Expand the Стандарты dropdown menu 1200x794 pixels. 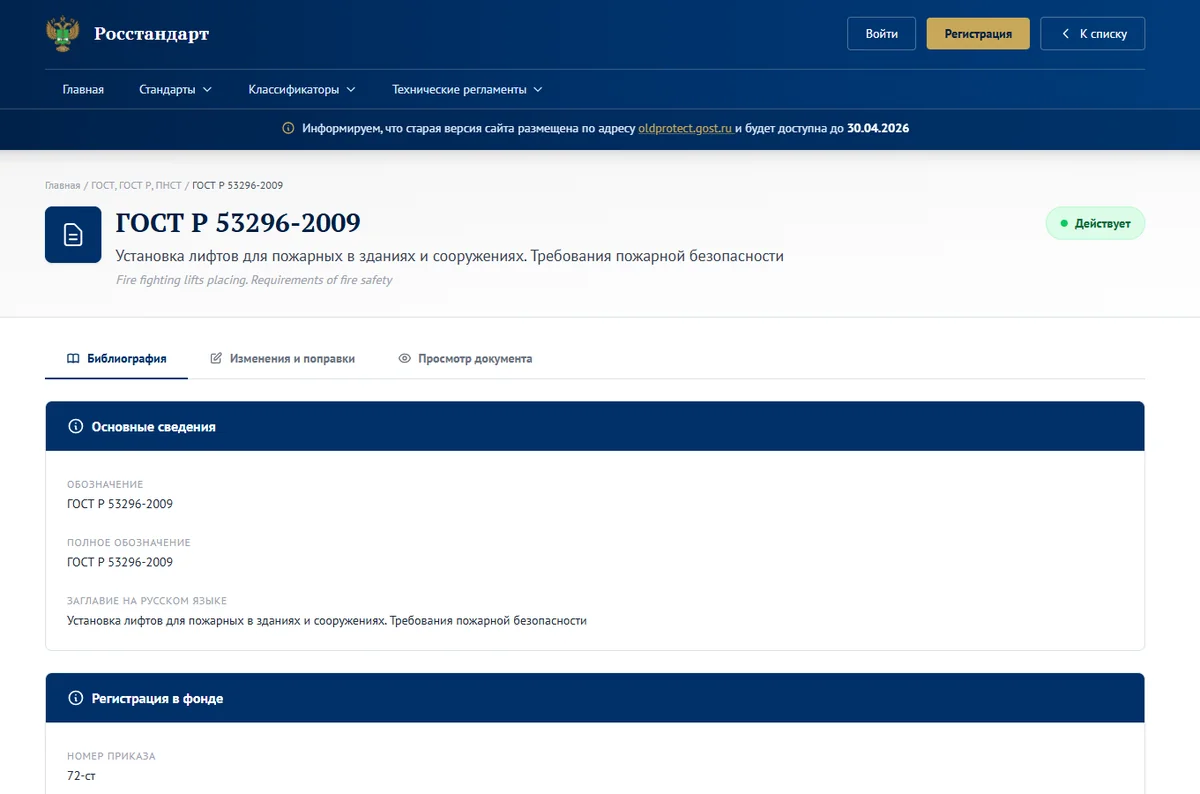pos(176,89)
